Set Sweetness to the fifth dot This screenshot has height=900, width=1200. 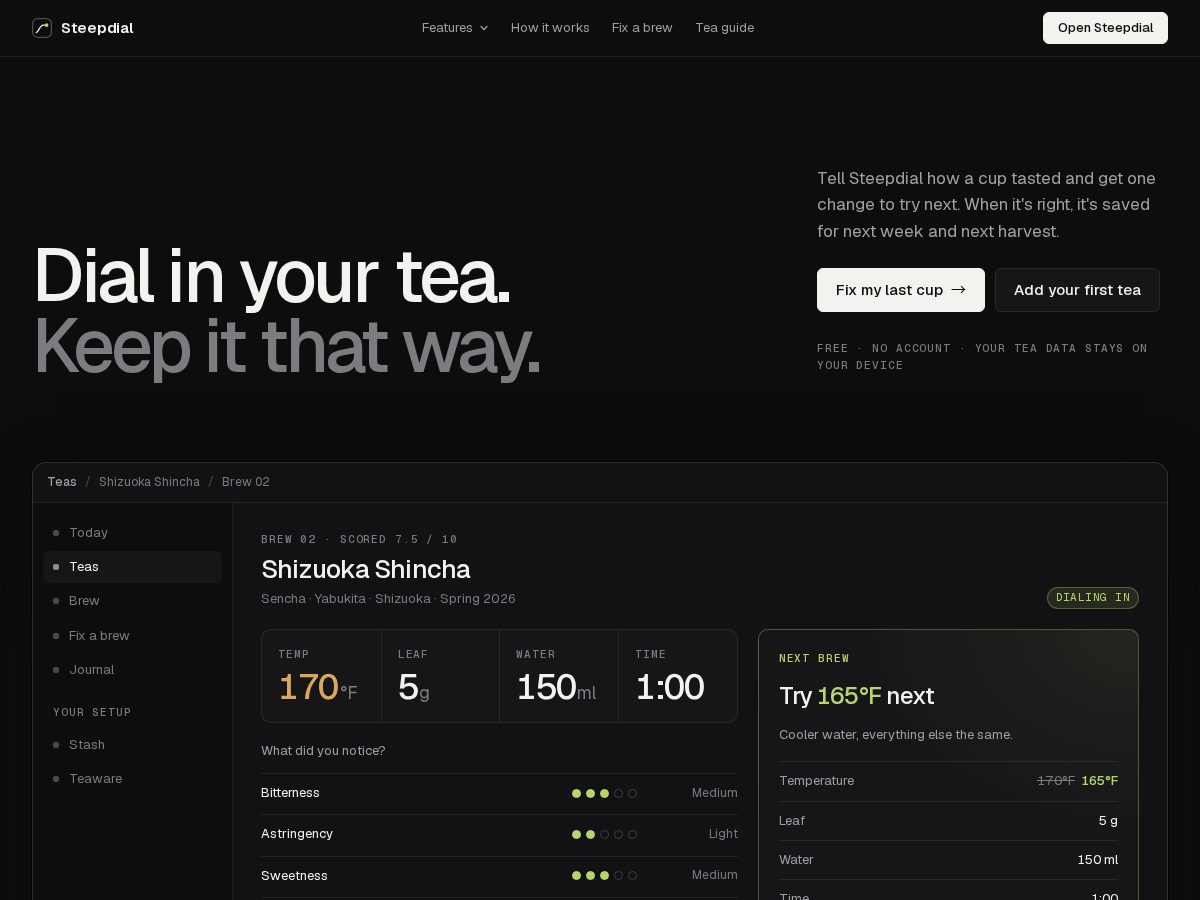tap(632, 876)
